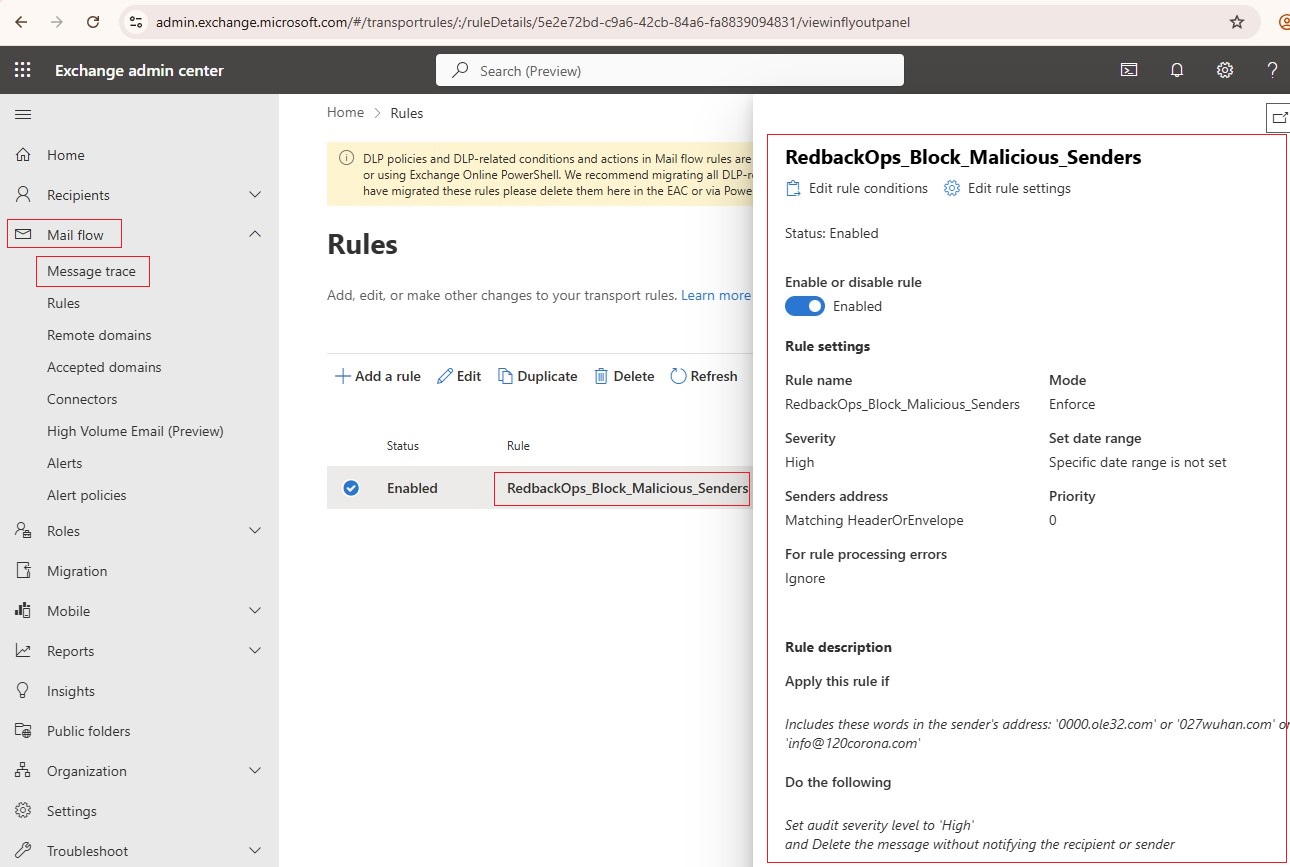Expand the Organization chevron
The width and height of the screenshot is (1290, 867).
click(255, 771)
